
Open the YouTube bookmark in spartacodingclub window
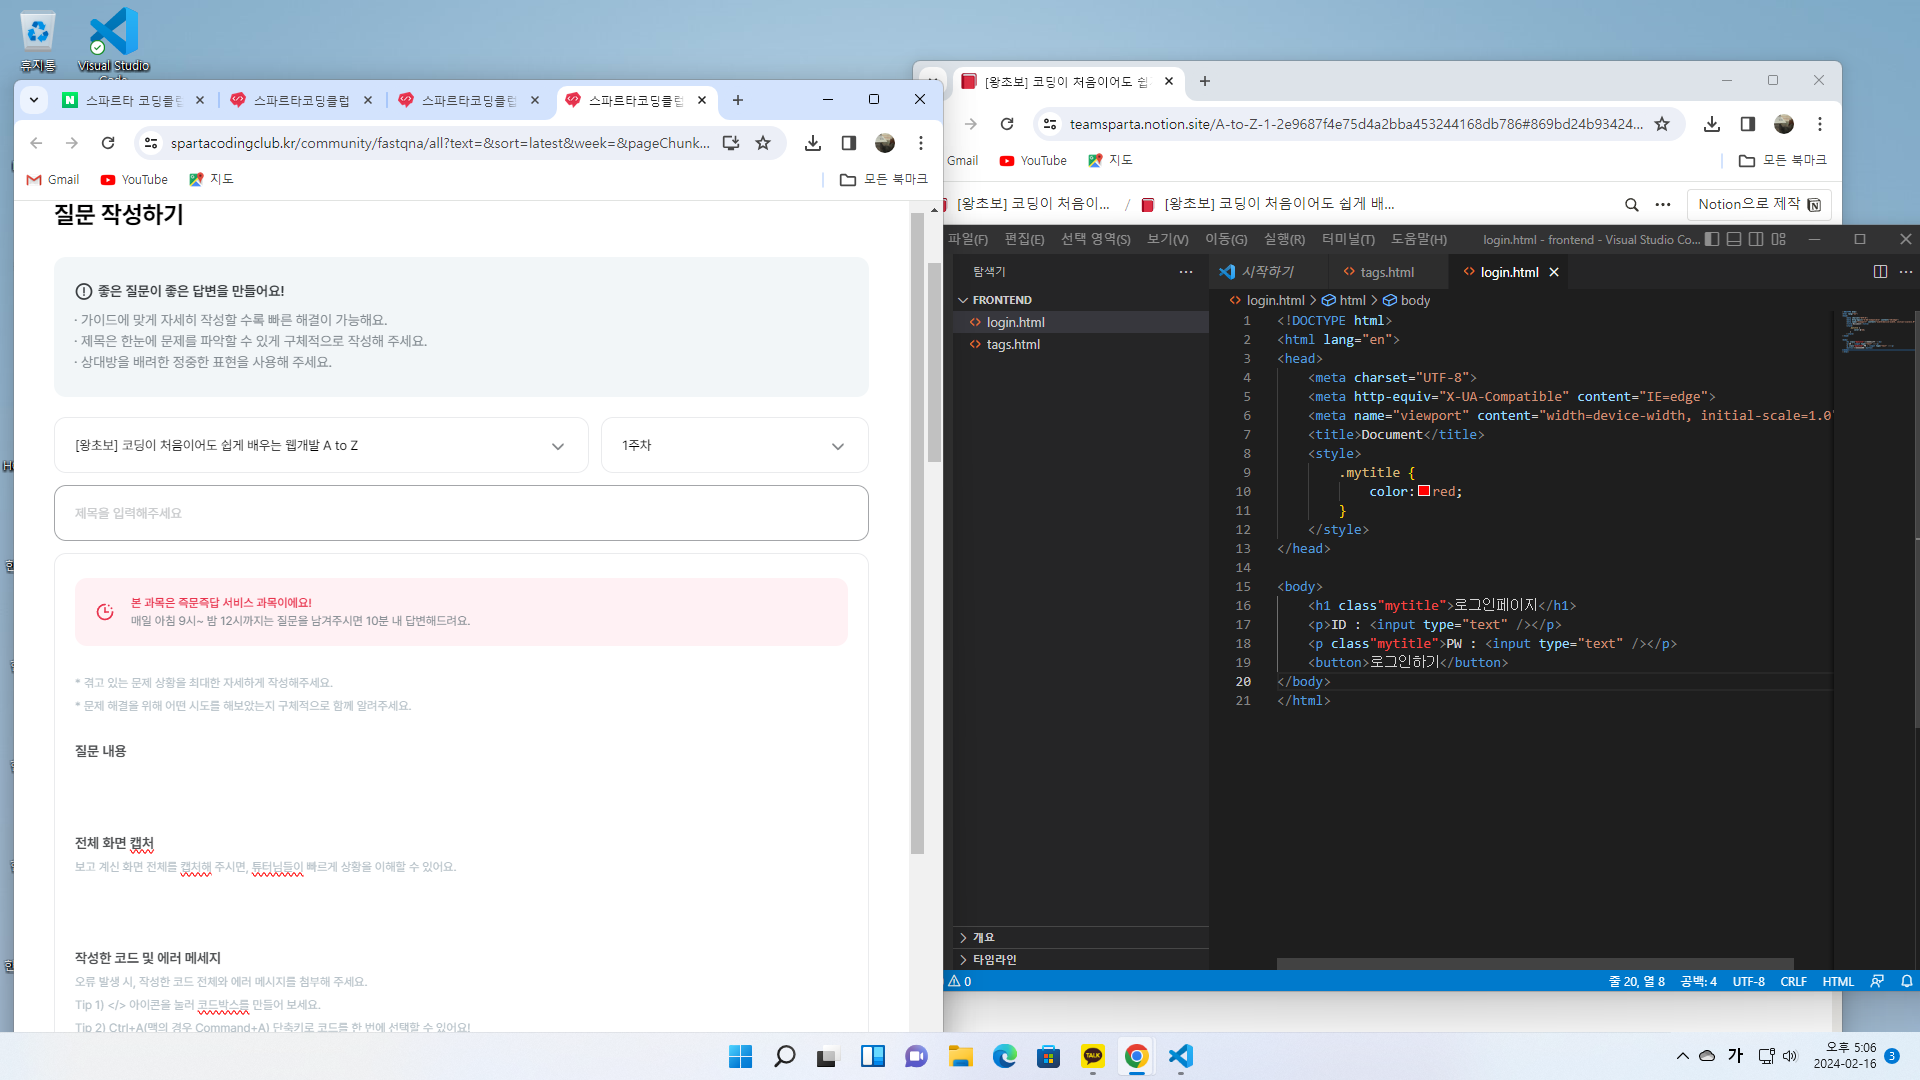[134, 180]
